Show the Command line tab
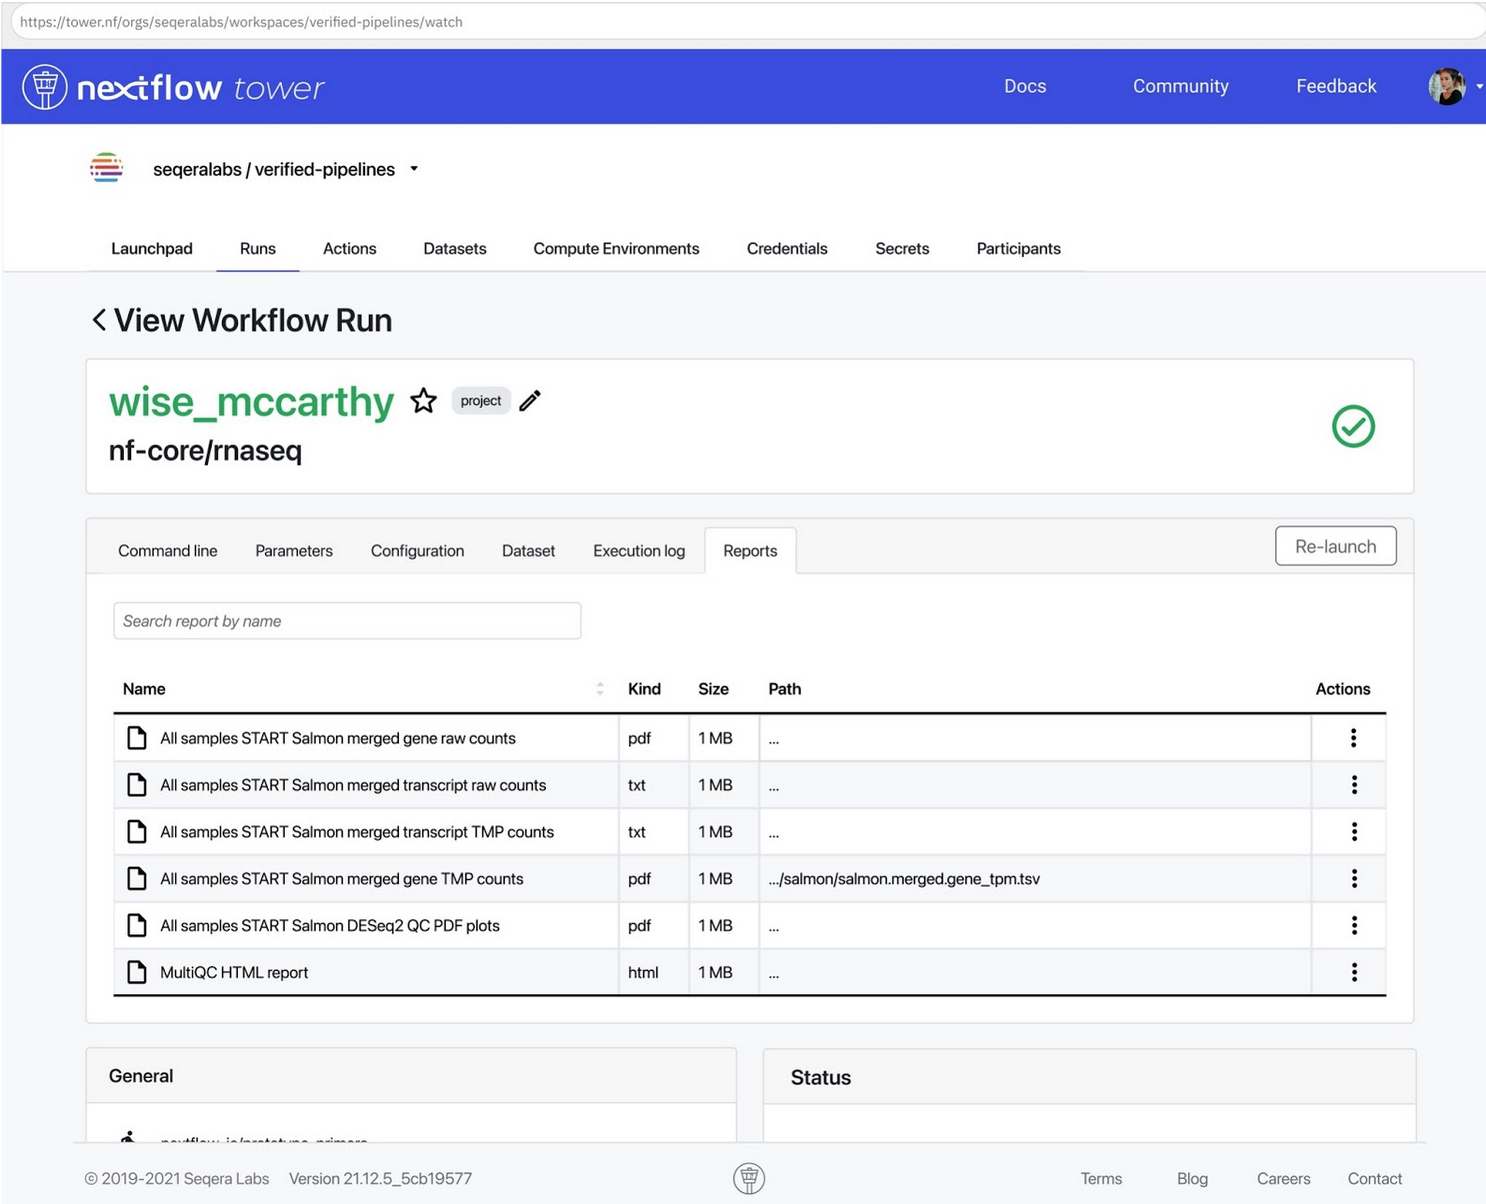The image size is (1486, 1204). click(168, 551)
